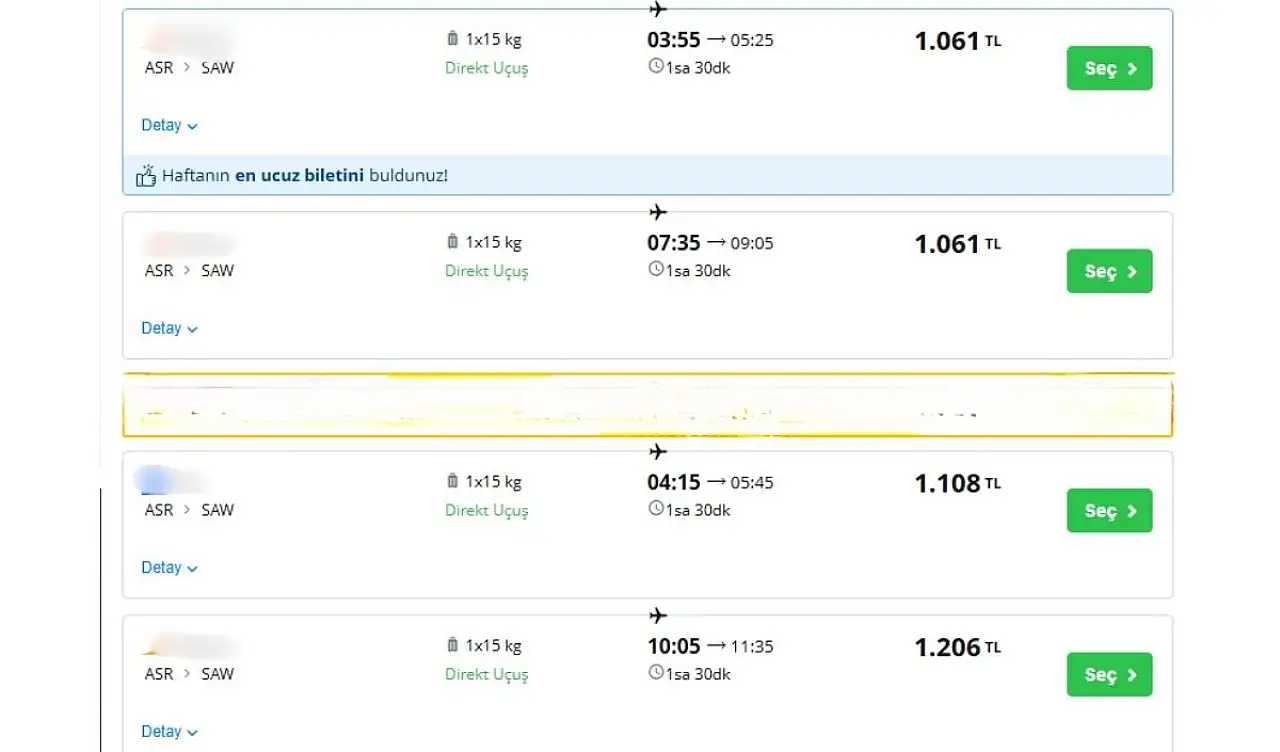Expand Detay for the 04:15 flight
This screenshot has width=1280, height=752.
click(x=169, y=567)
